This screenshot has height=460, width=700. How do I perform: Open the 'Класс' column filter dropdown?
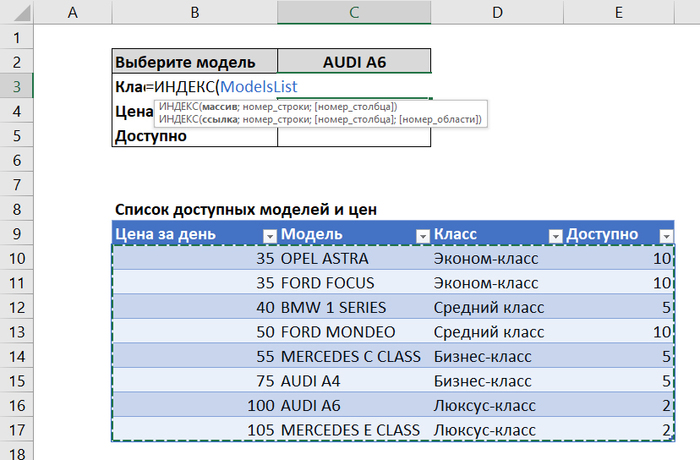point(555,236)
